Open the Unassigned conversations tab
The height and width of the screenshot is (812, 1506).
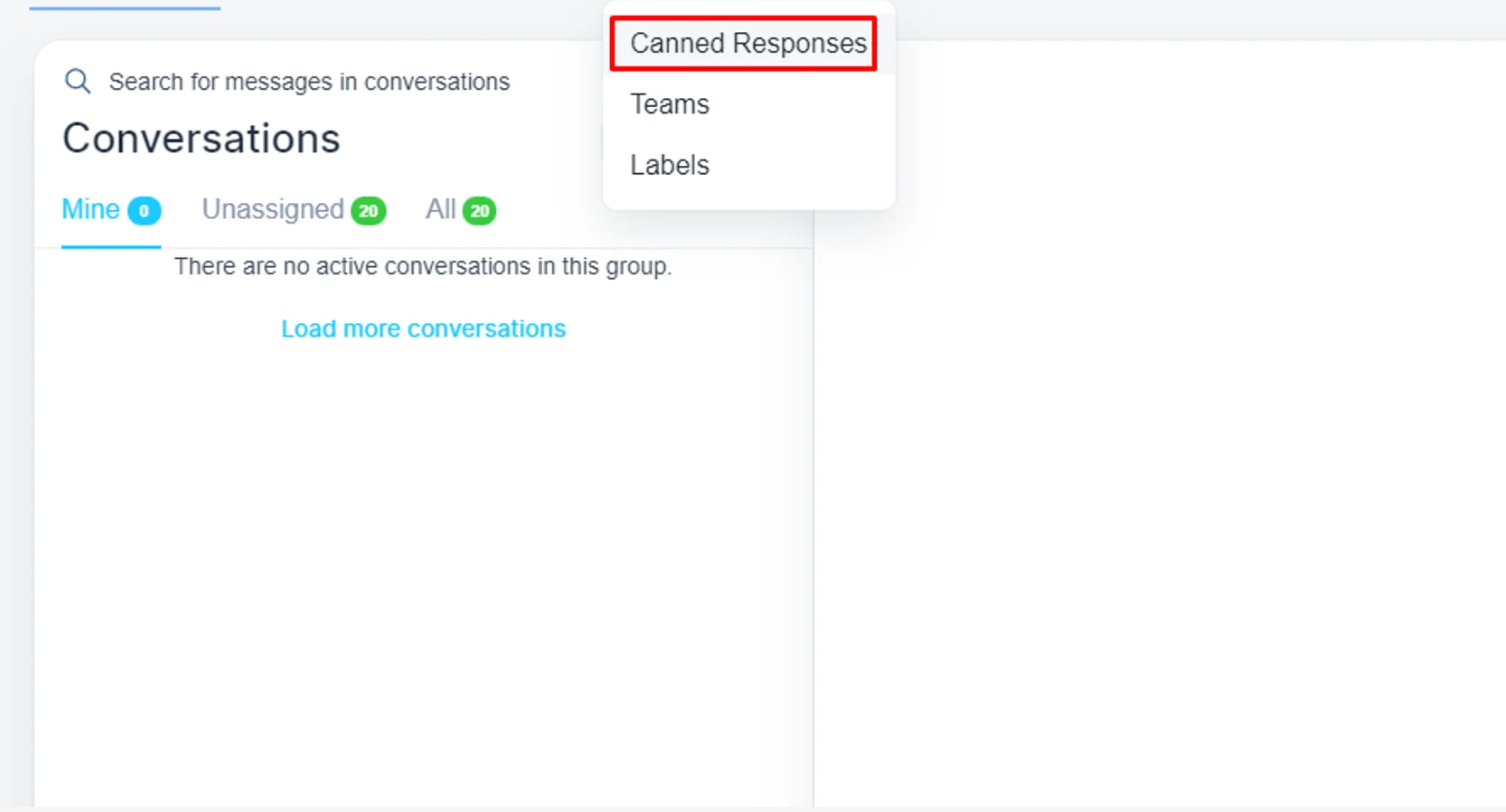point(272,210)
